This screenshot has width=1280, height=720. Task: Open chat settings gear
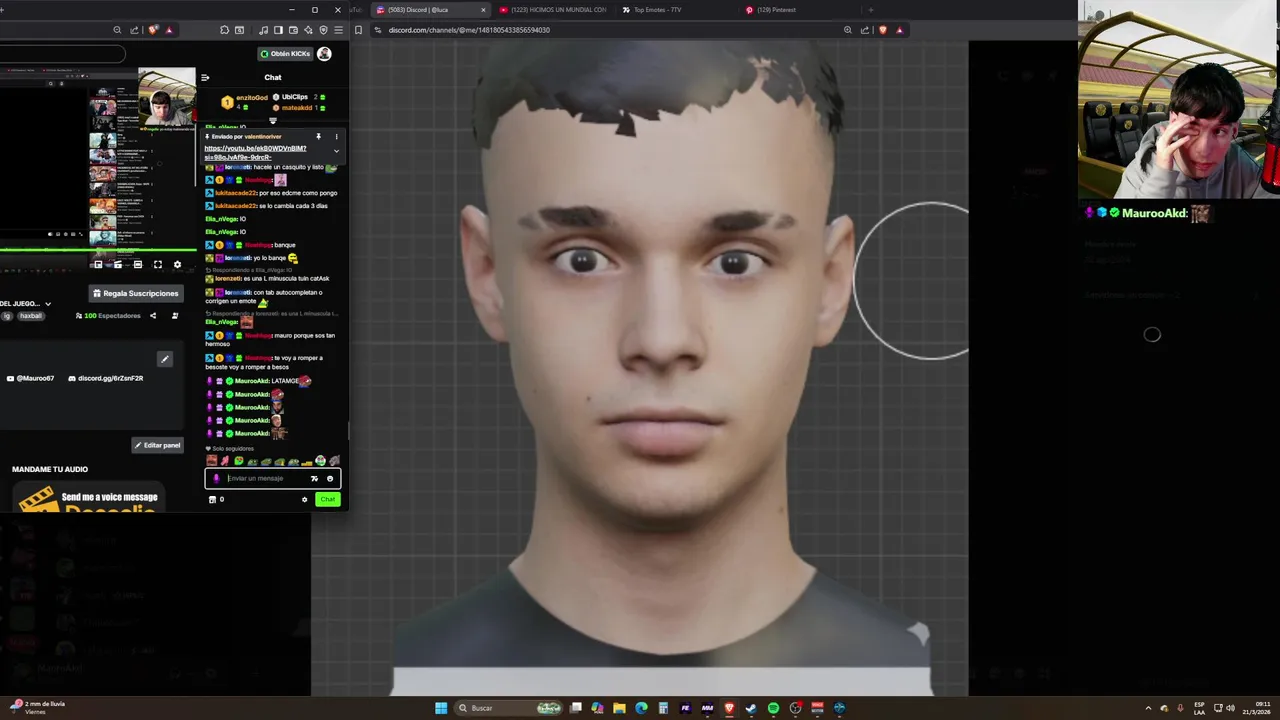[305, 499]
